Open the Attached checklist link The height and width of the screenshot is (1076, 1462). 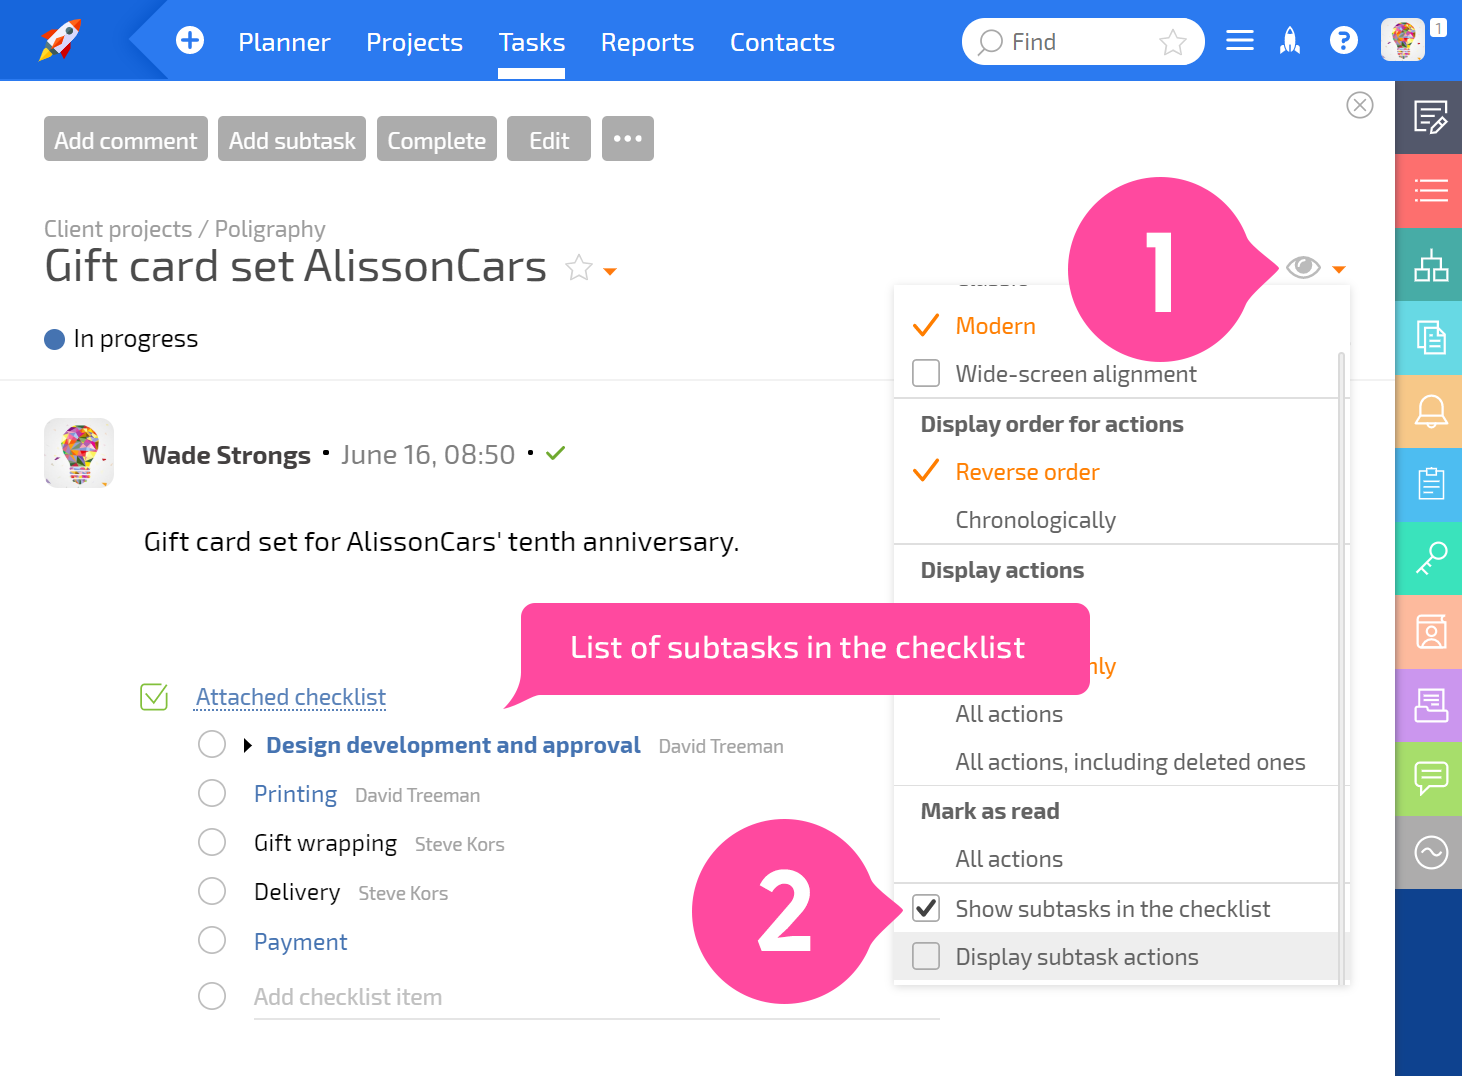point(291,697)
